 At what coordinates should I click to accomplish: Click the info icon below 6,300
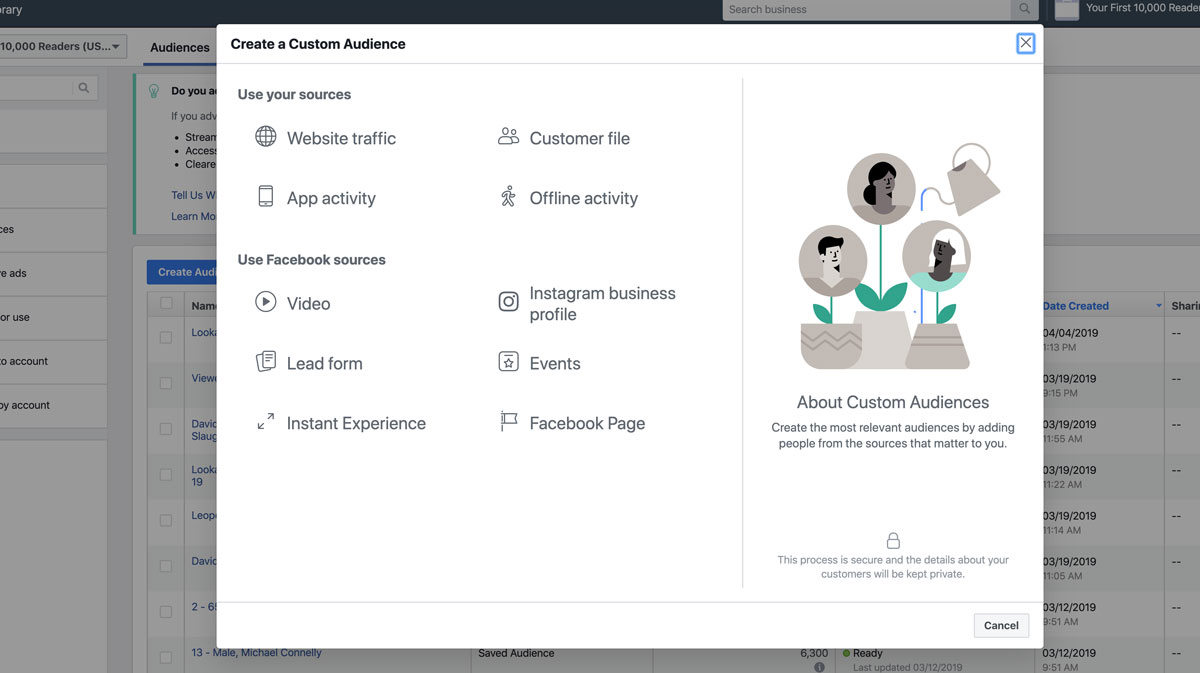point(819,667)
